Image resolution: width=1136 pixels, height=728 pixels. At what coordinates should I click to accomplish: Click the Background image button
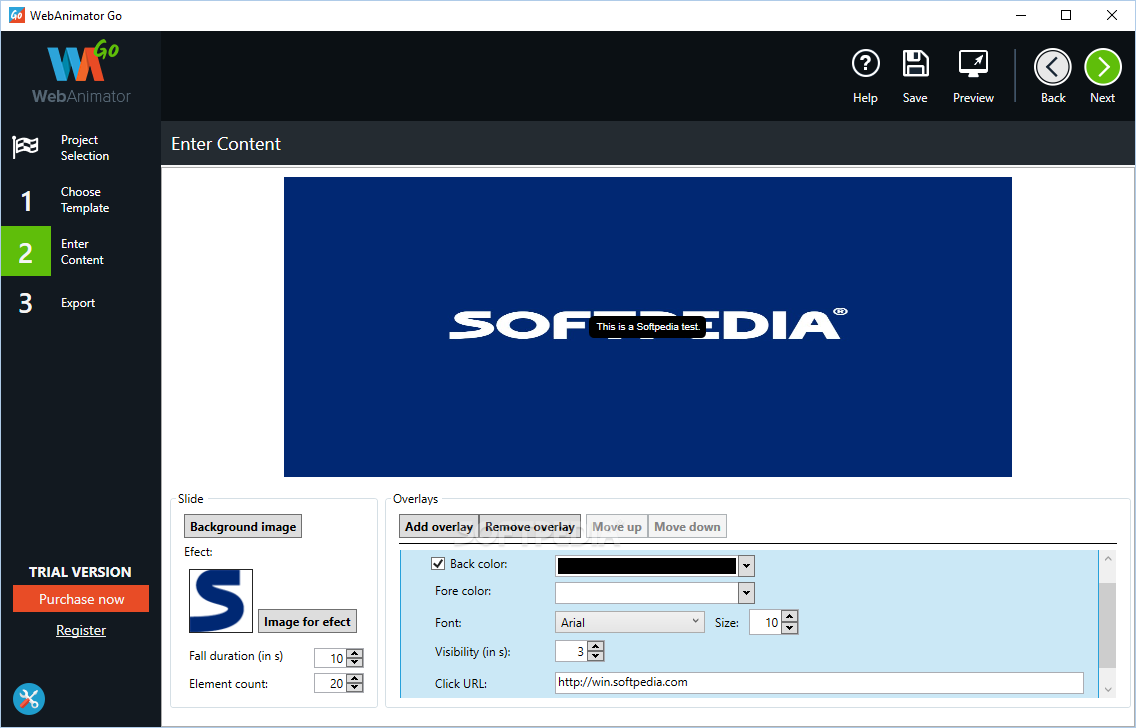click(x=243, y=527)
